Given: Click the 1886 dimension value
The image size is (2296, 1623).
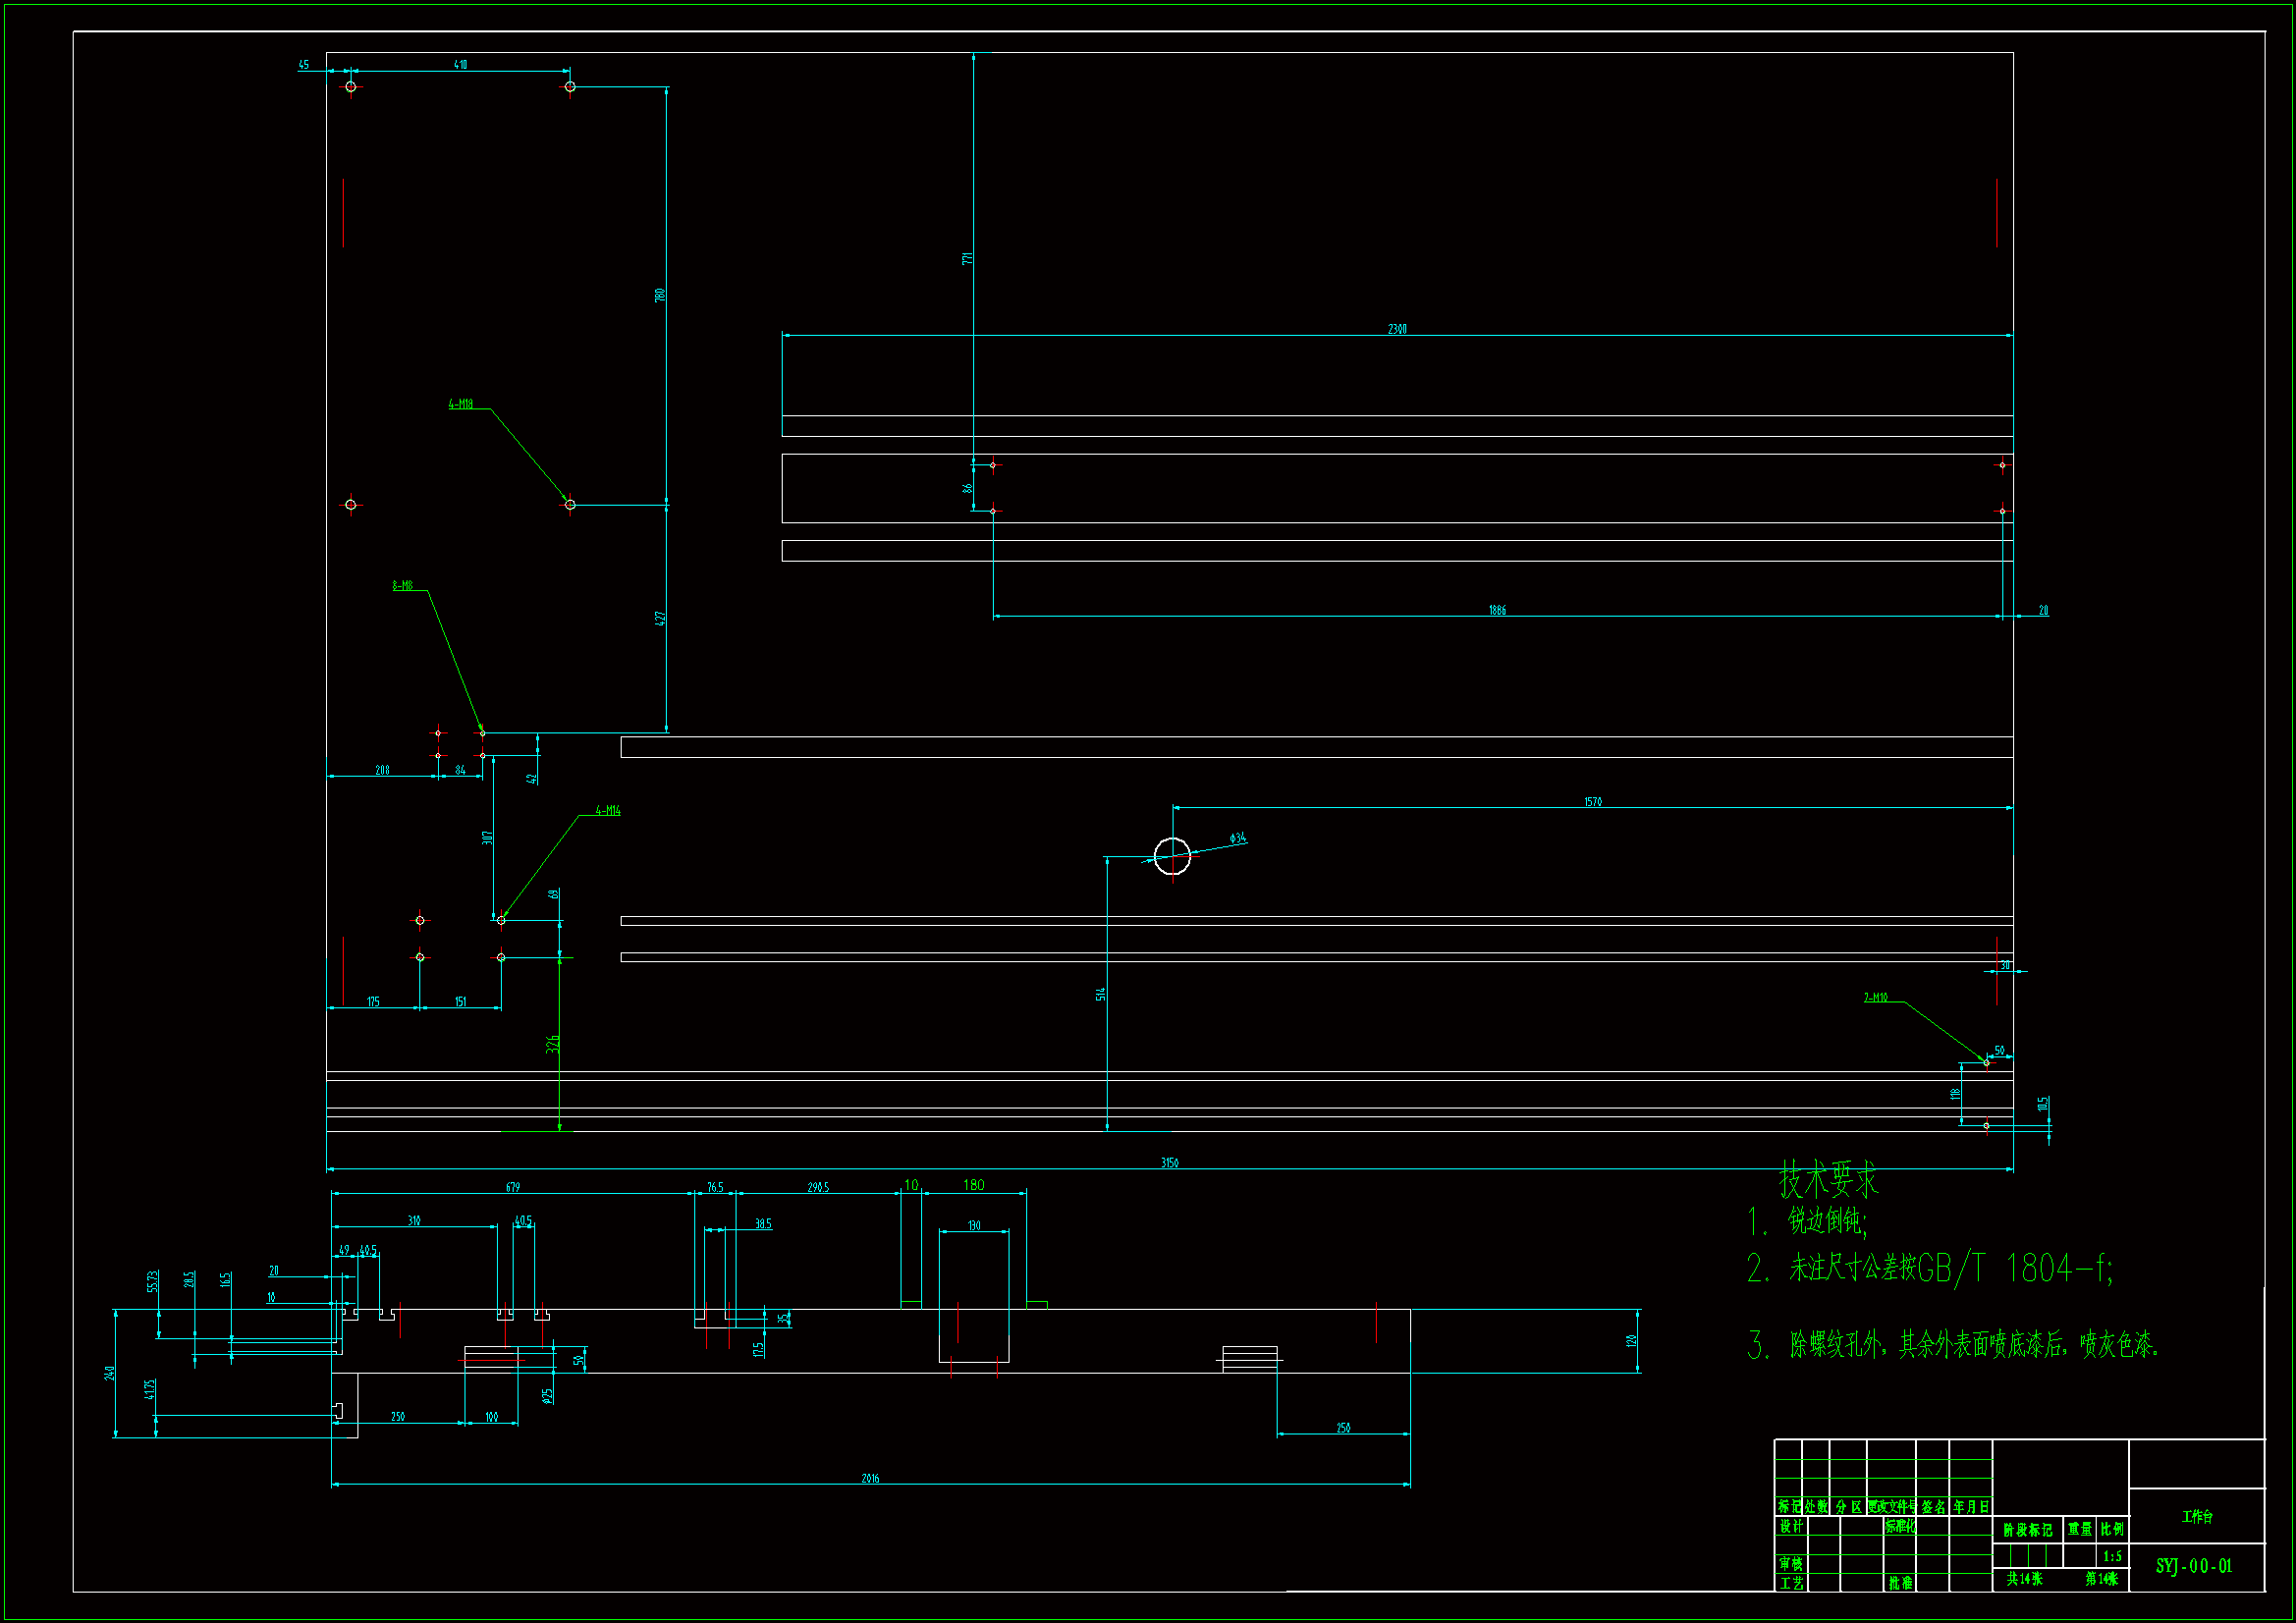Looking at the screenshot, I should [x=1497, y=610].
